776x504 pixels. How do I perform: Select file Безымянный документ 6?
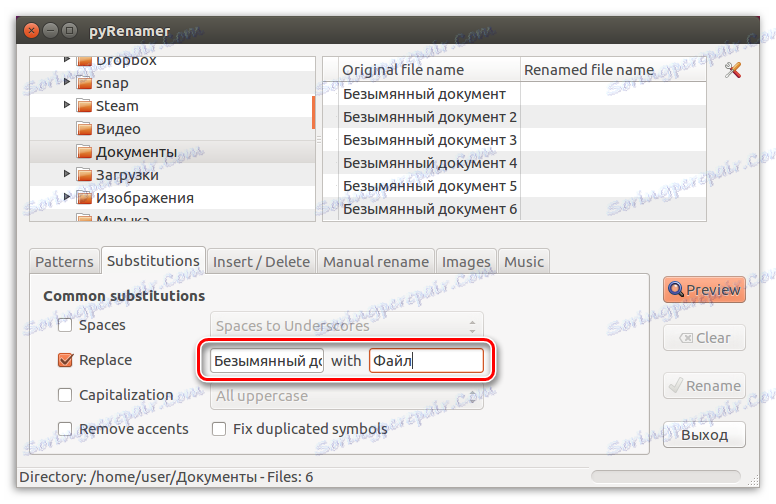coord(515,209)
